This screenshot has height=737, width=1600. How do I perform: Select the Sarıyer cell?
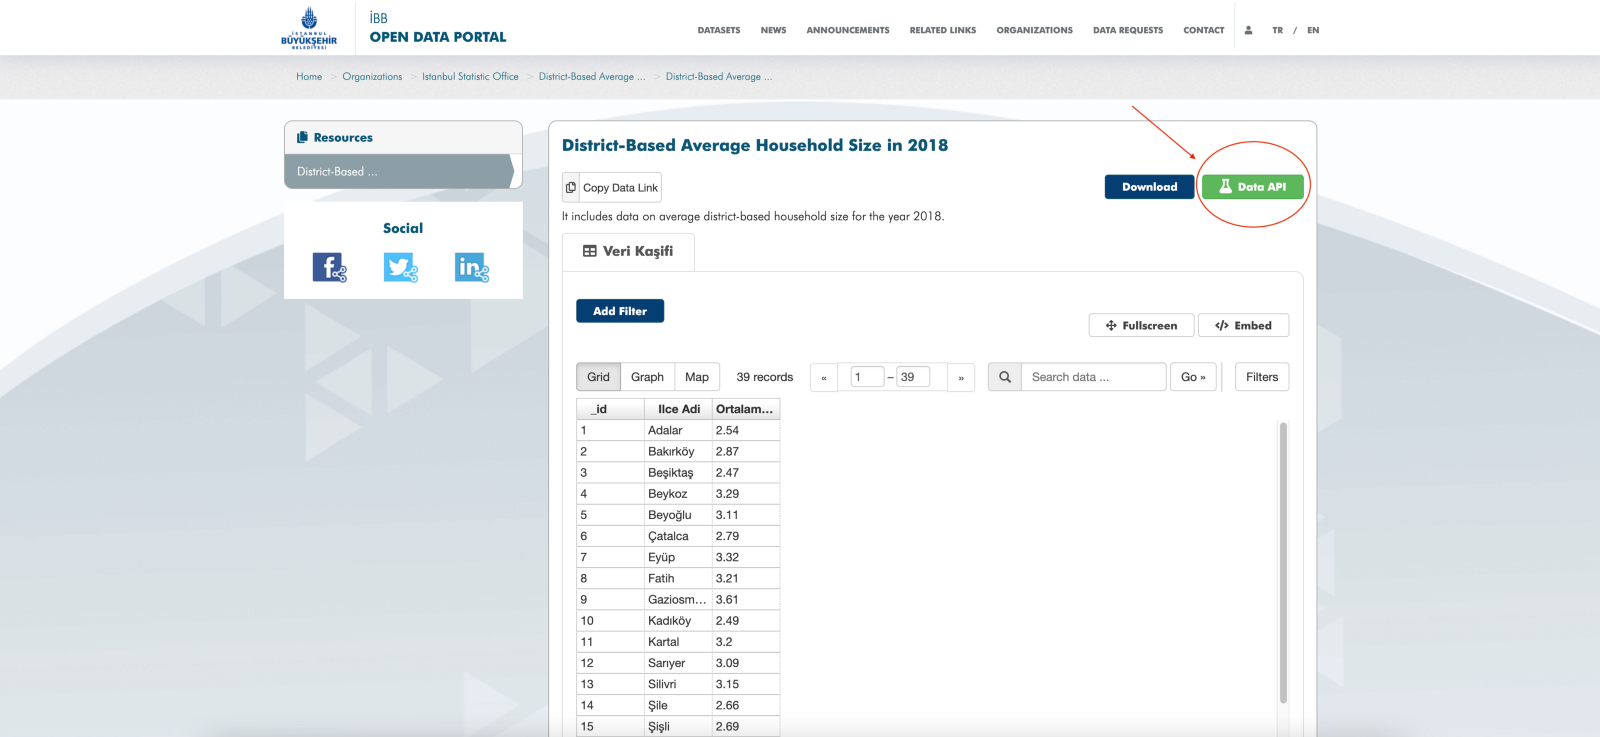[678, 663]
